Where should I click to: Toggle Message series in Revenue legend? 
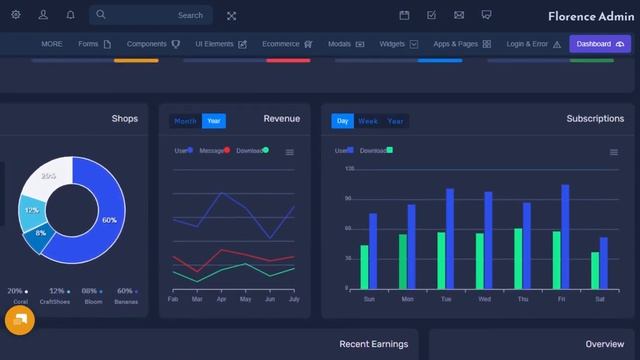point(215,151)
